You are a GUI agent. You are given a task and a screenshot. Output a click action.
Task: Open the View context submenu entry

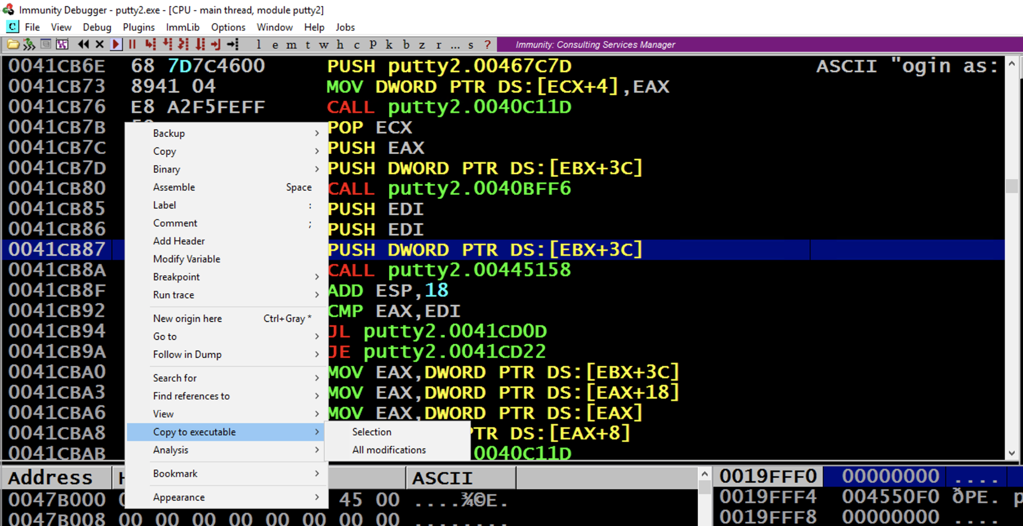[x=226, y=414]
